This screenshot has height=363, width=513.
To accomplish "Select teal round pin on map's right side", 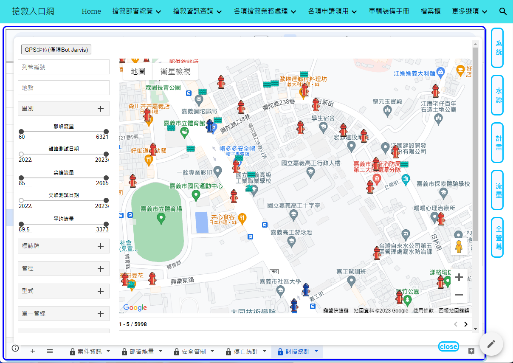I will pos(406,179).
